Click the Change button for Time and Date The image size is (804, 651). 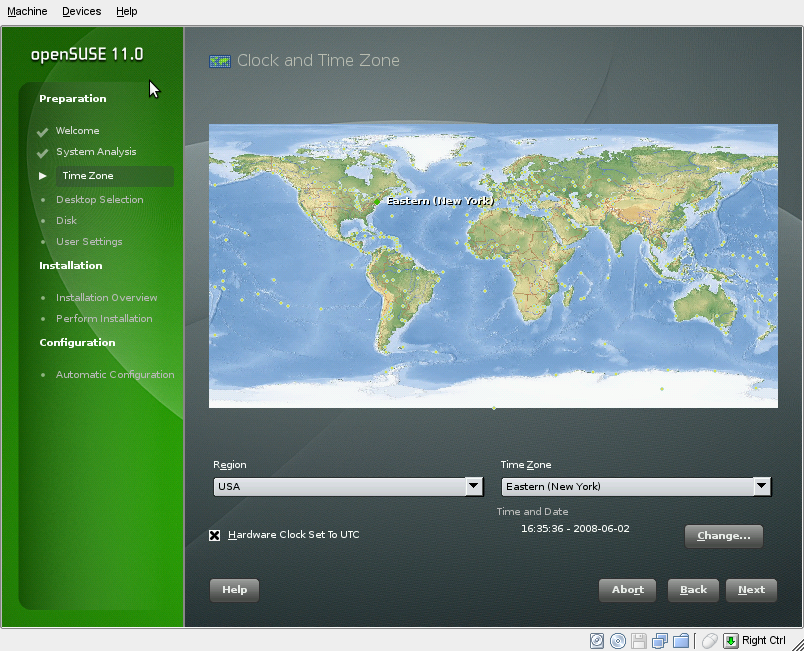pos(723,536)
